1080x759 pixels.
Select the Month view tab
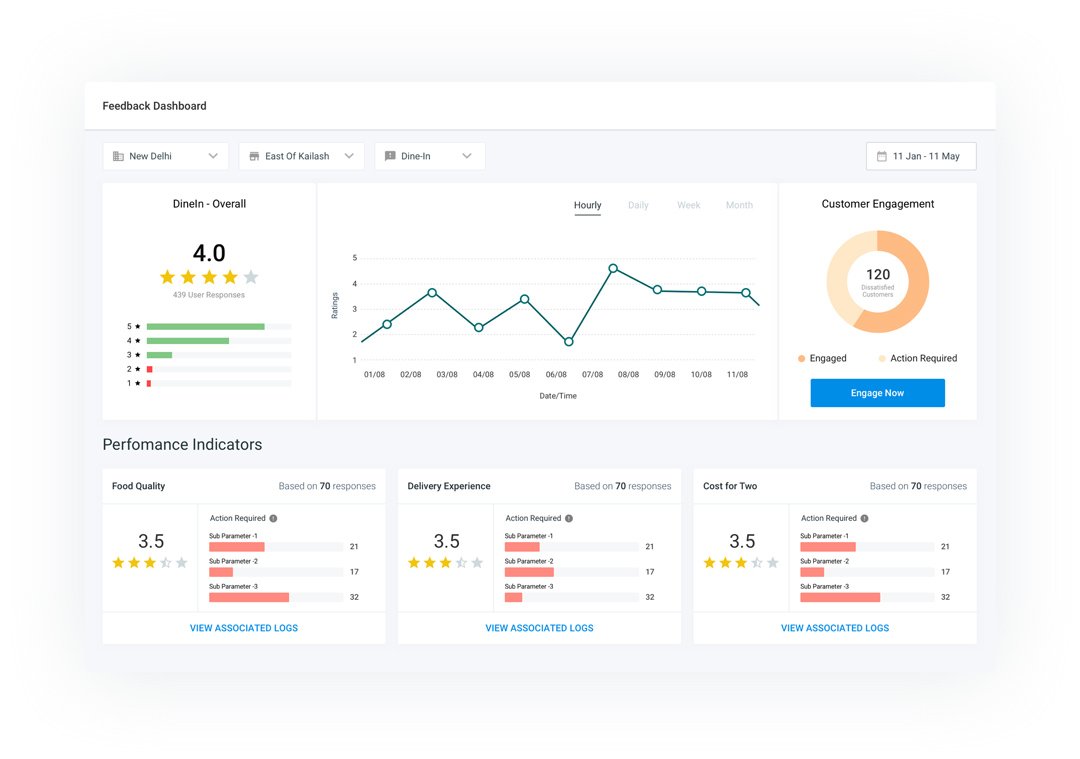click(x=739, y=205)
